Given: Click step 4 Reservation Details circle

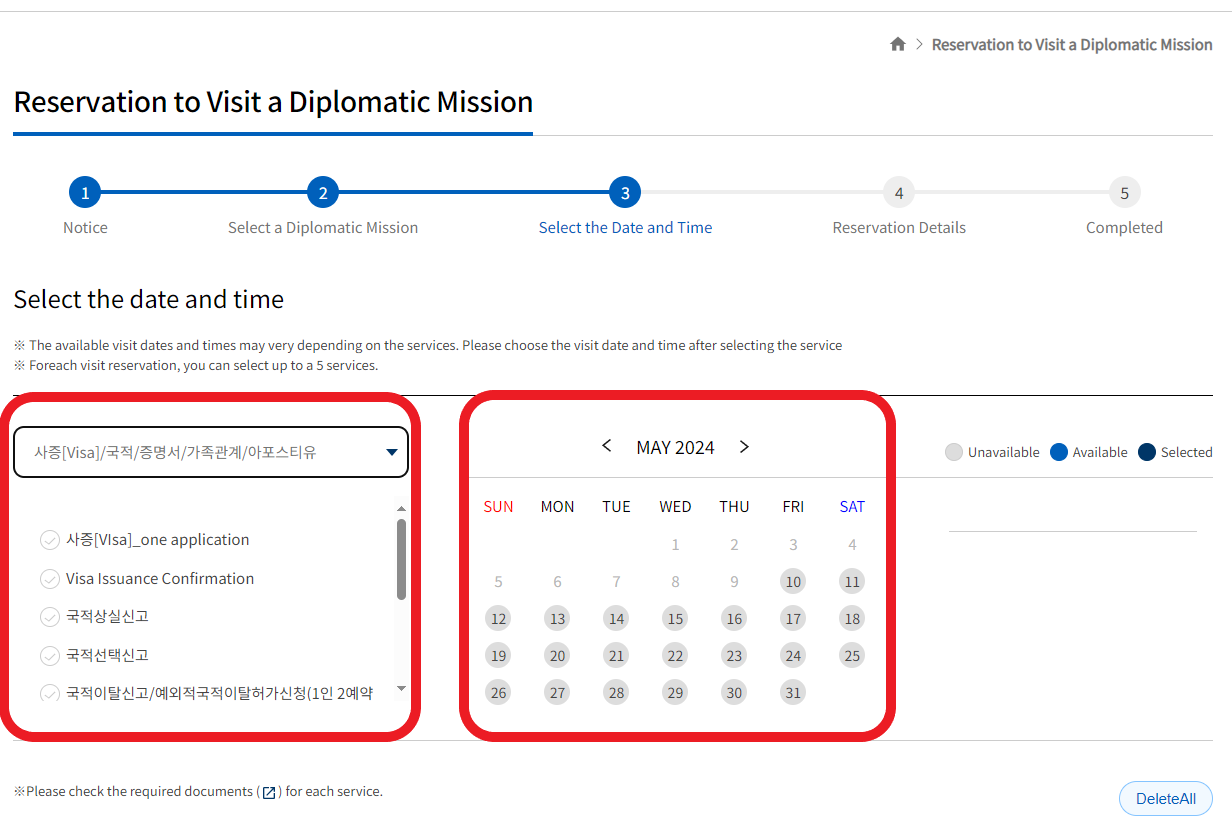Looking at the screenshot, I should pyautogui.click(x=898, y=193).
